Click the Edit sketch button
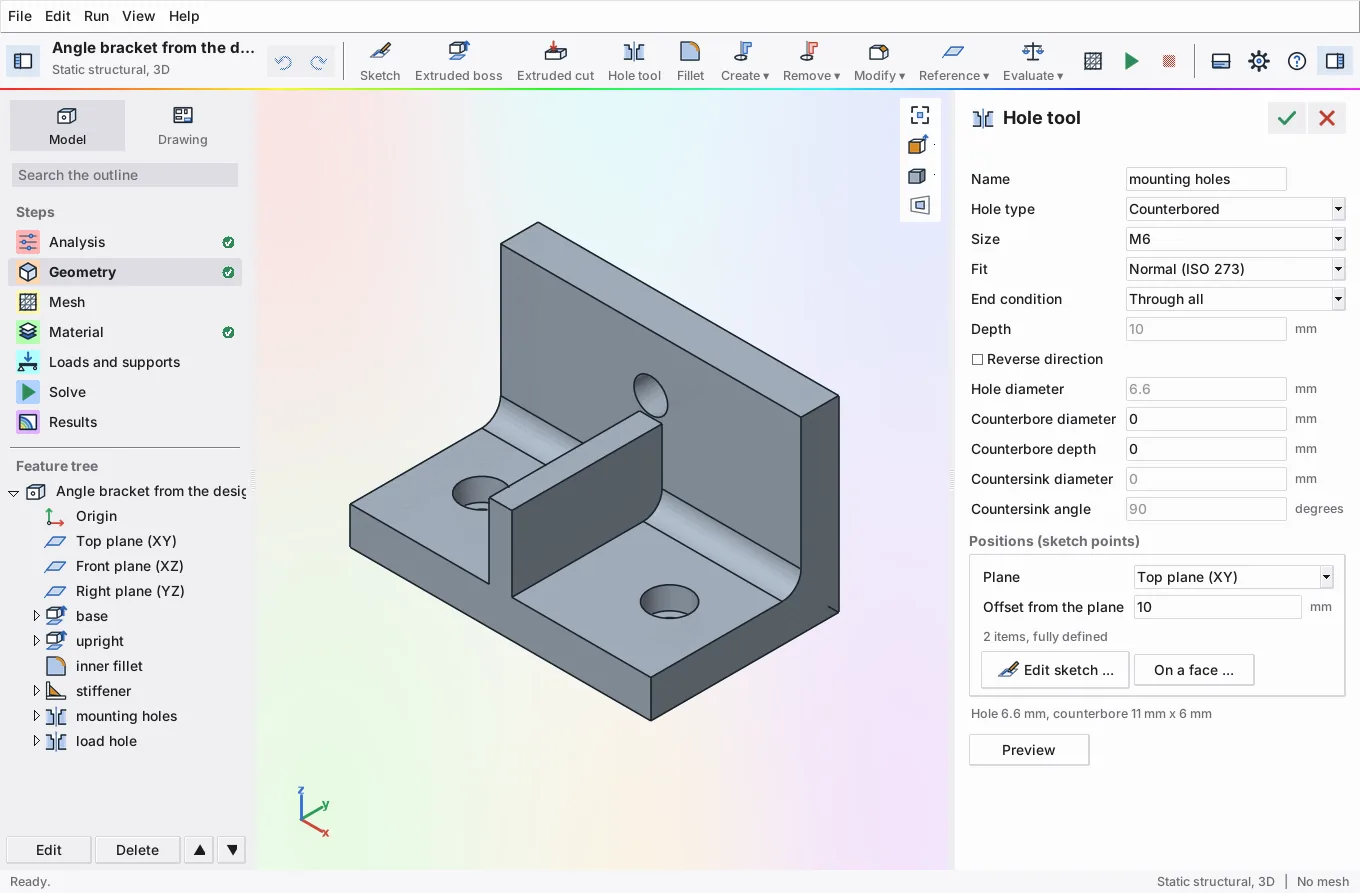This screenshot has height=893, width=1360. click(x=1055, y=670)
